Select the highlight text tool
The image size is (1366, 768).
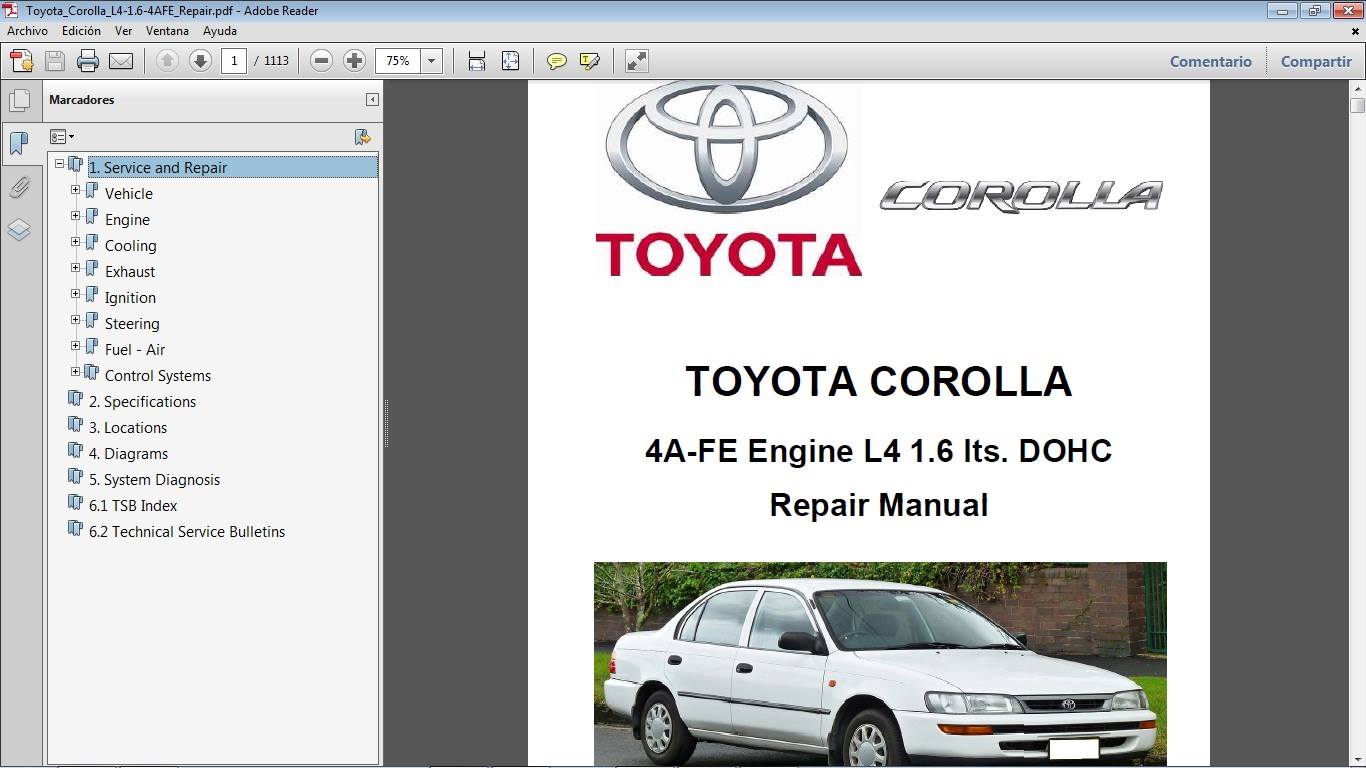[x=589, y=61]
